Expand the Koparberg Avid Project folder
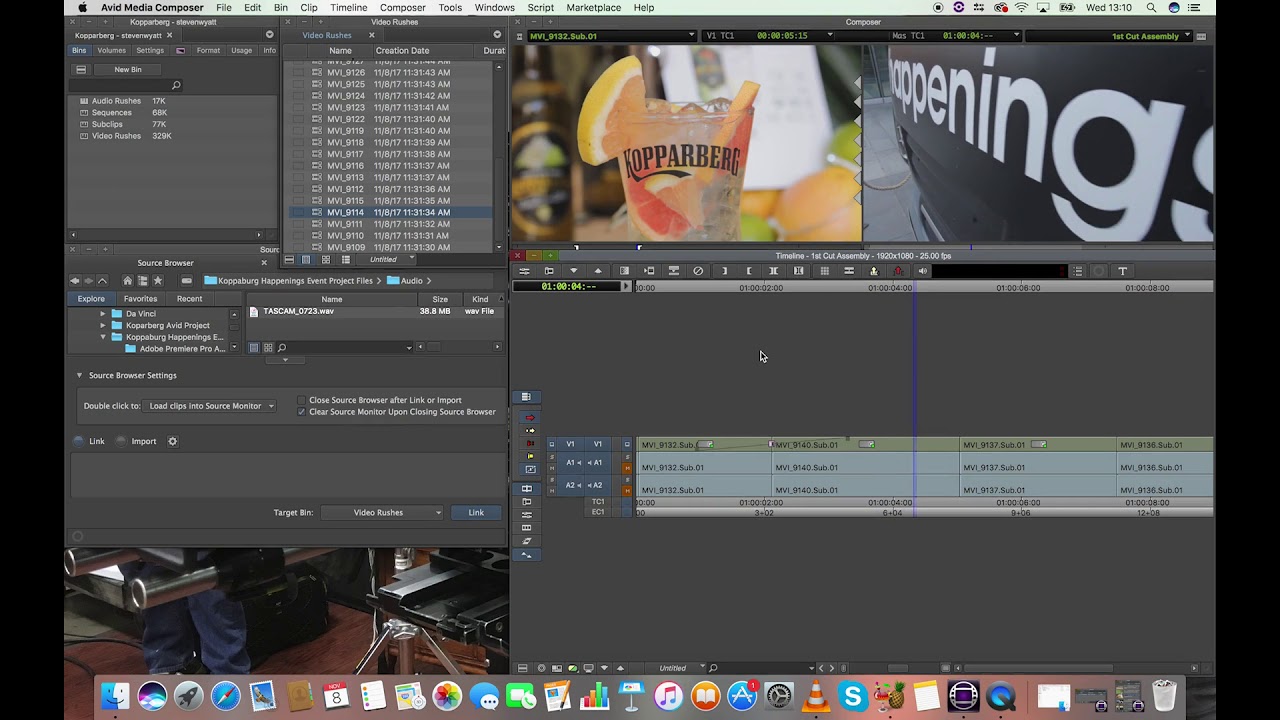This screenshot has height=720, width=1280. tap(102, 326)
